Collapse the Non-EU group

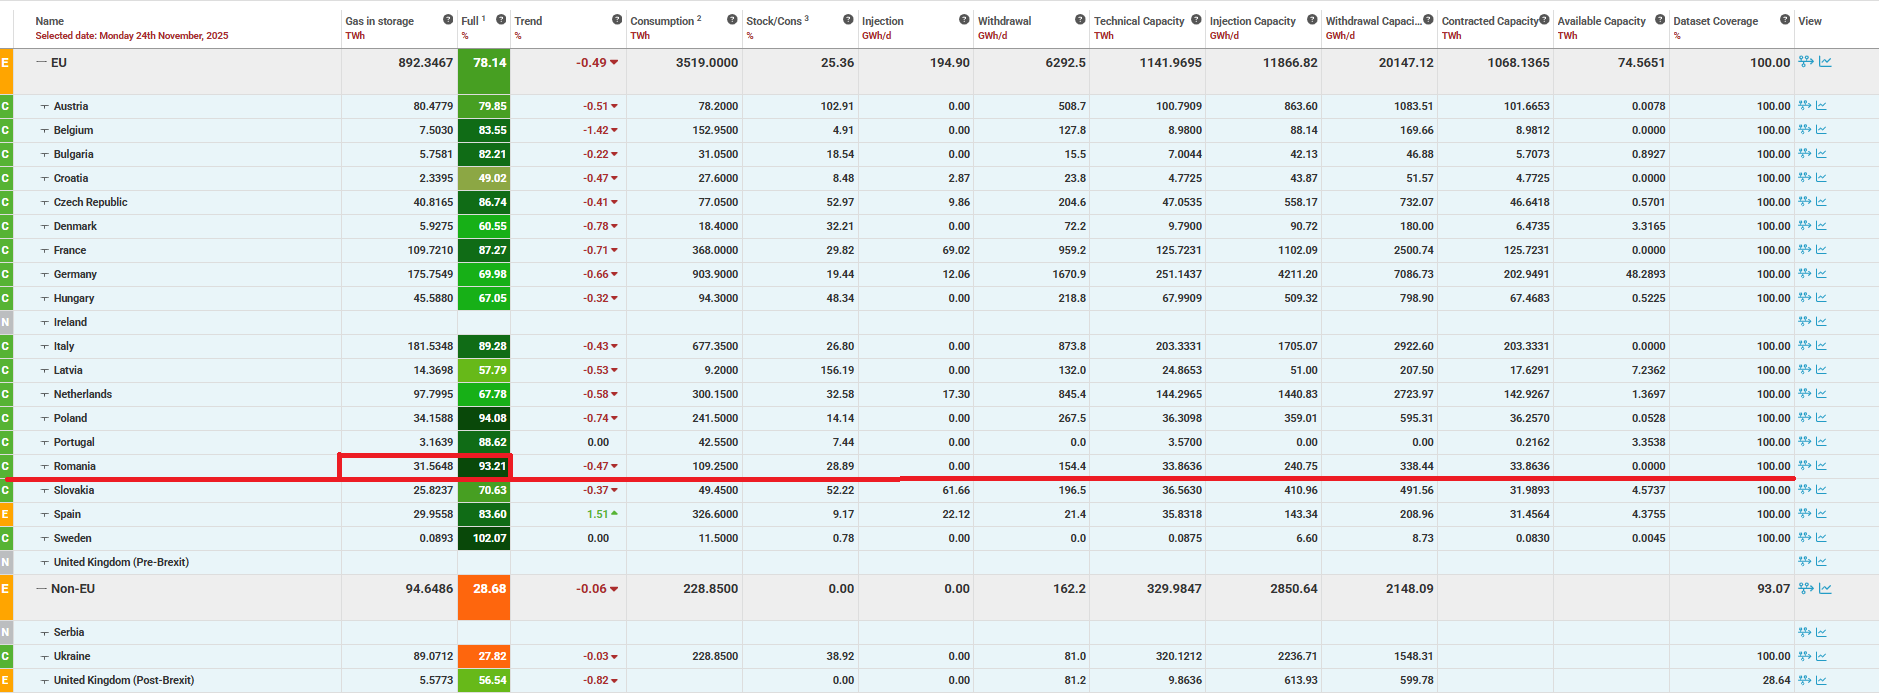(42, 589)
